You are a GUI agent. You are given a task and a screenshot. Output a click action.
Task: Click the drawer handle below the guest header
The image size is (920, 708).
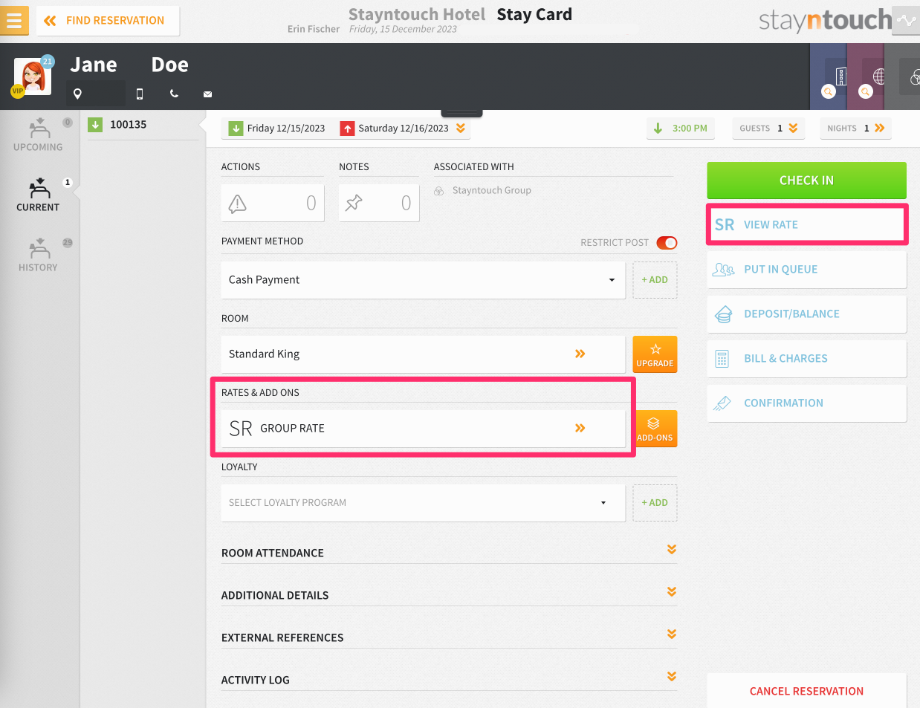(x=462, y=113)
